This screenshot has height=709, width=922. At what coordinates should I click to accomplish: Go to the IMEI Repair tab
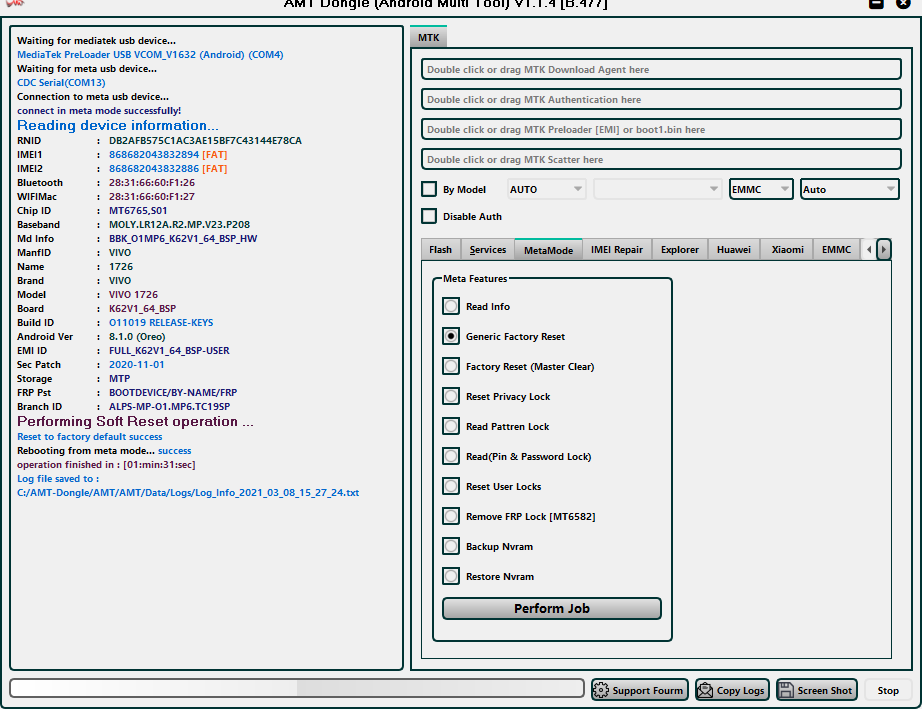617,250
